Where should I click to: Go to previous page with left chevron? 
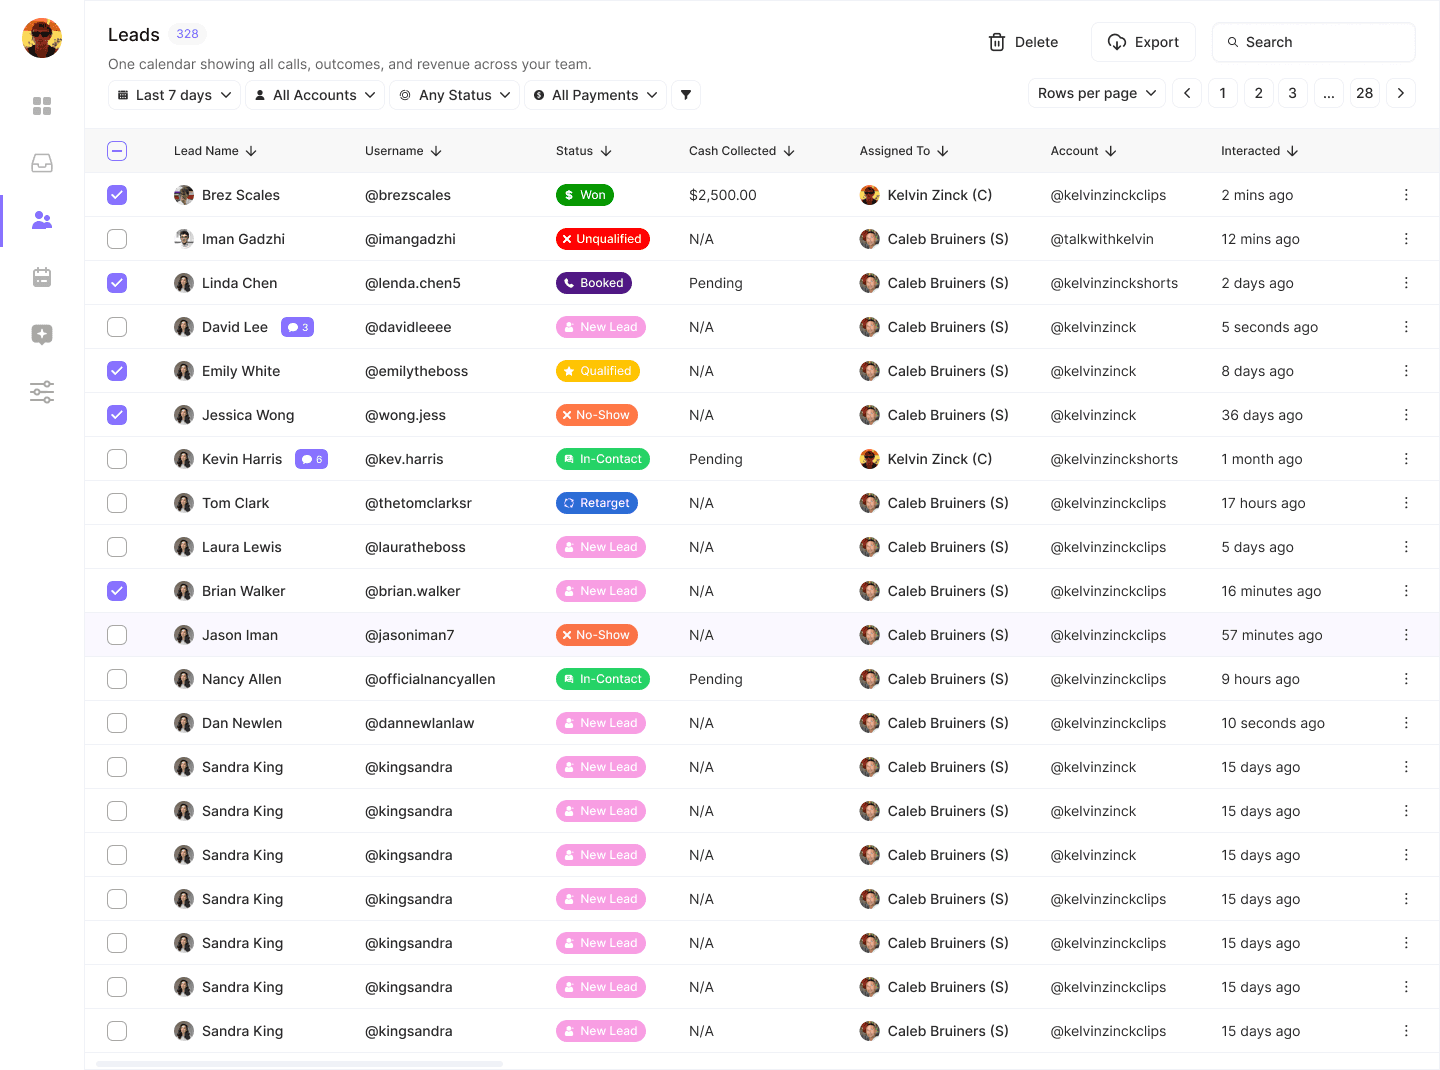pyautogui.click(x=1187, y=93)
